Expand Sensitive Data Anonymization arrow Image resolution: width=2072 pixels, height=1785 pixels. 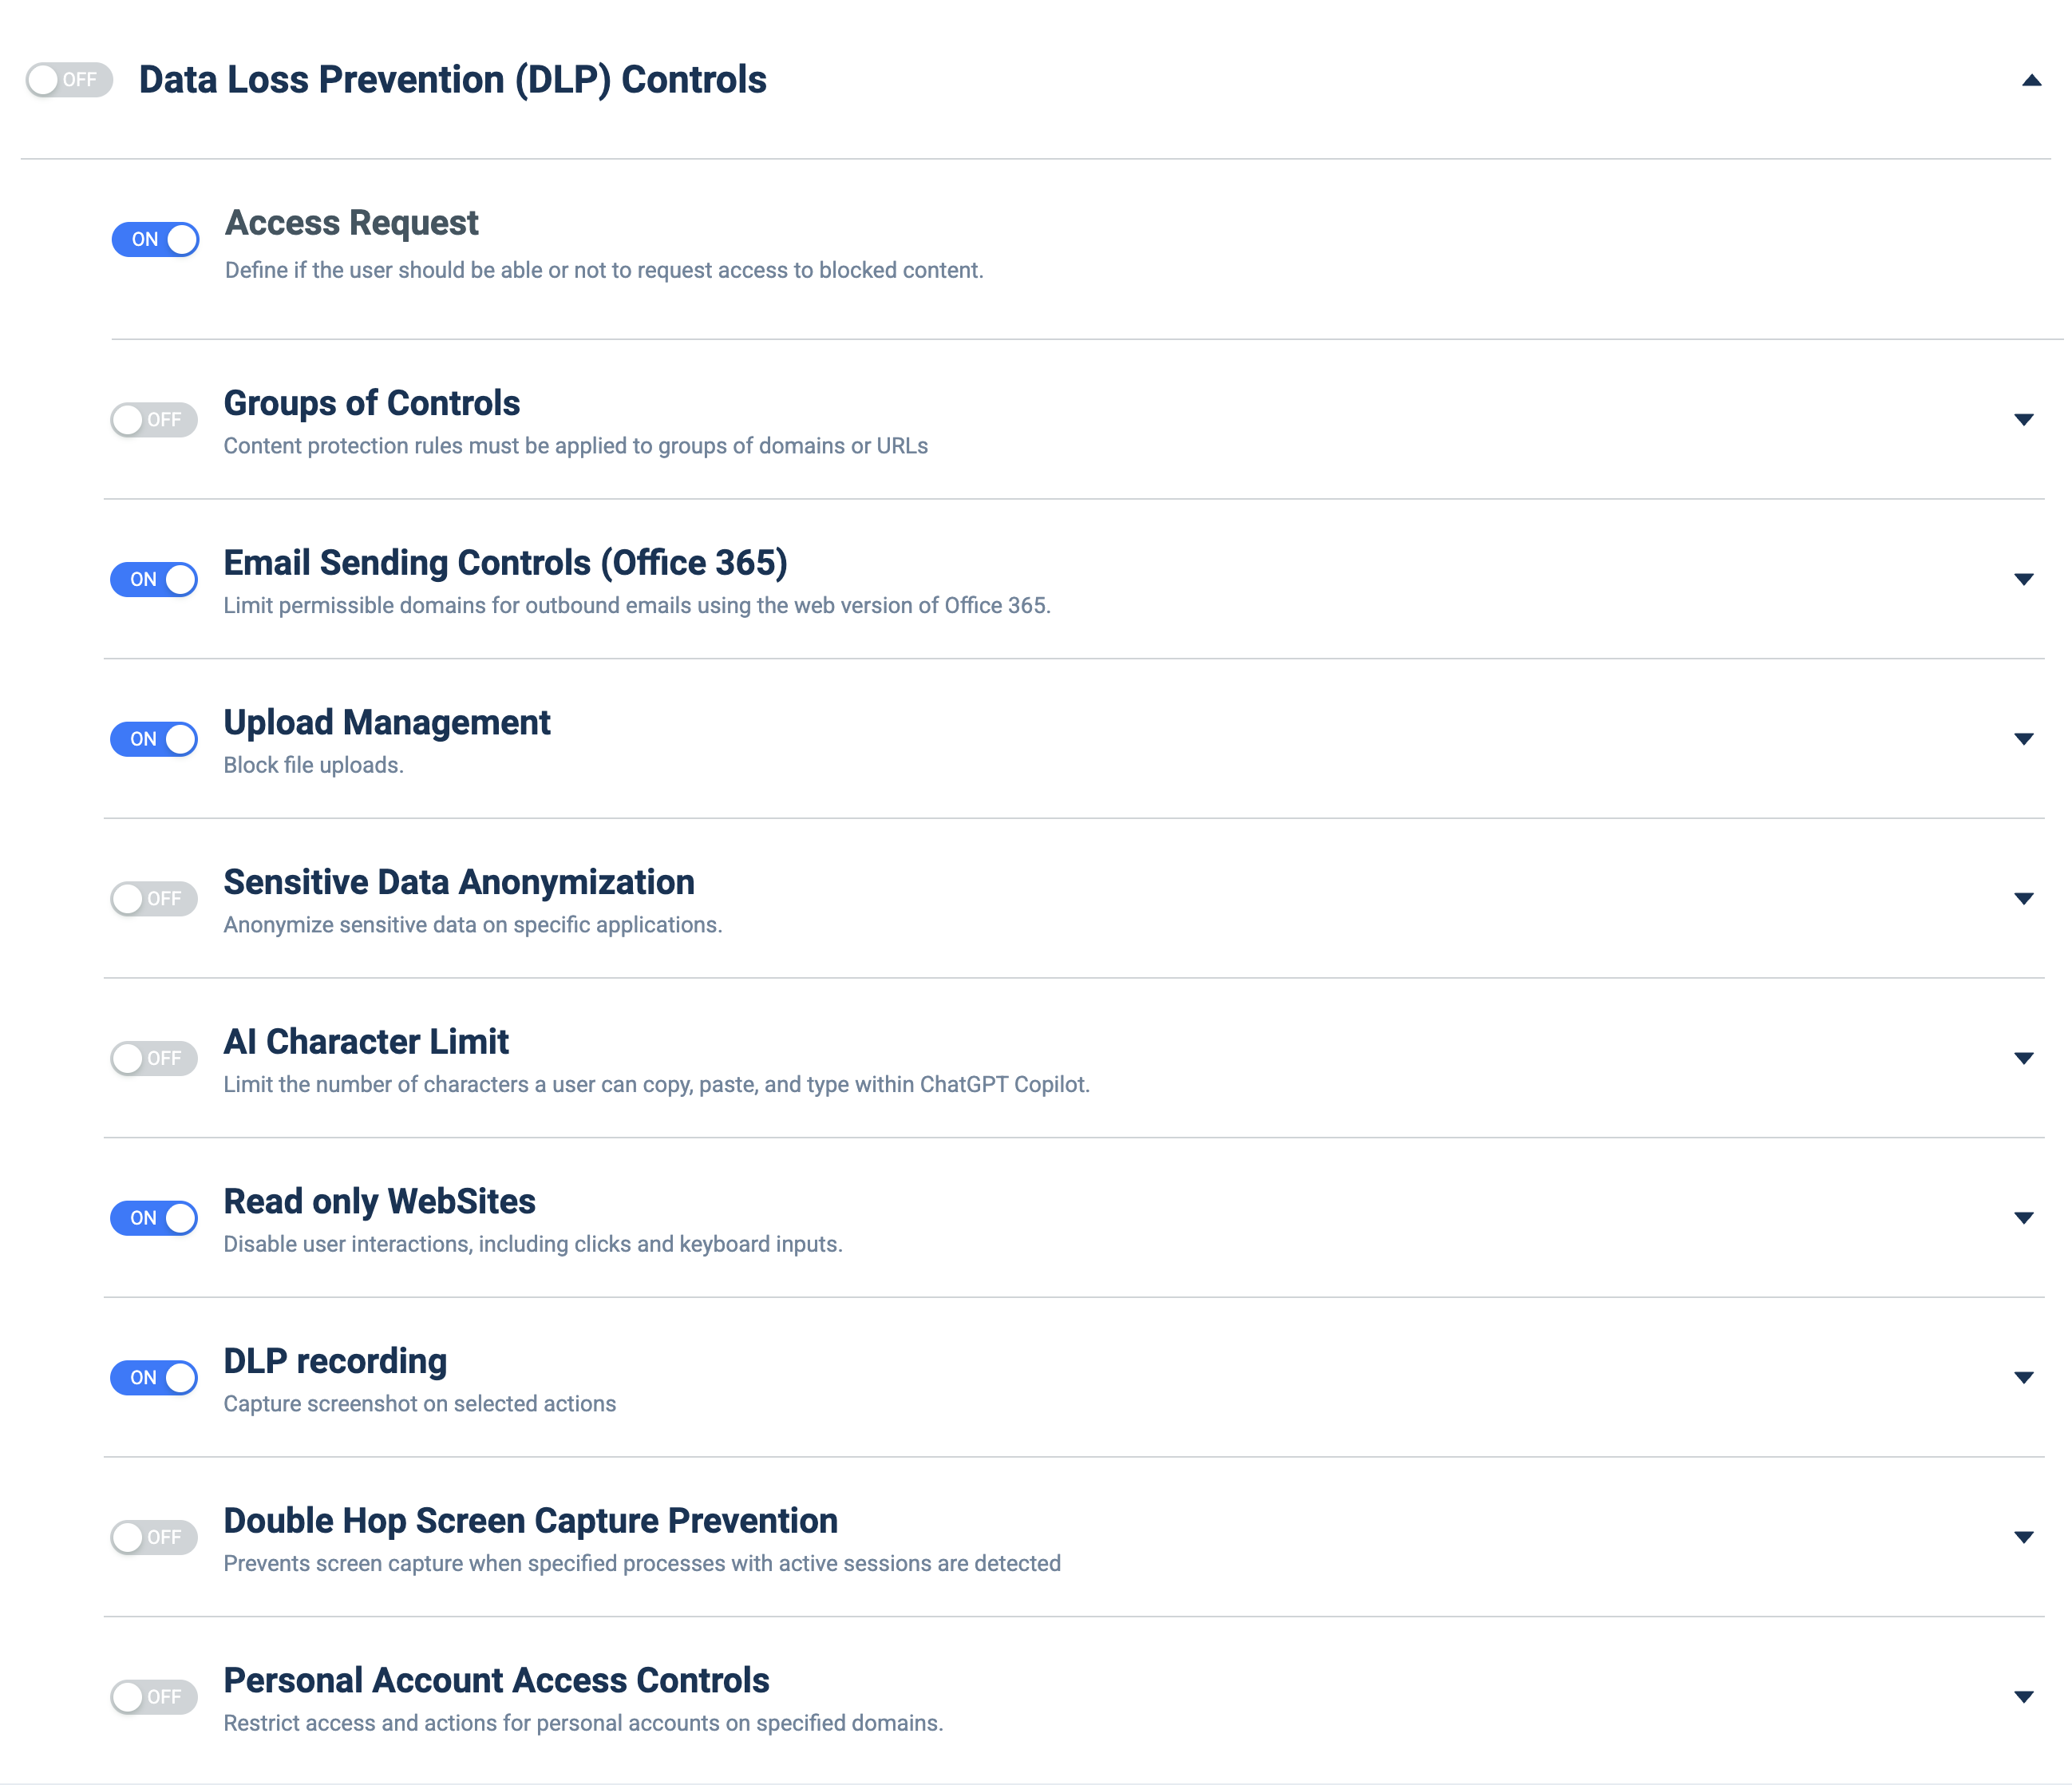[2024, 899]
